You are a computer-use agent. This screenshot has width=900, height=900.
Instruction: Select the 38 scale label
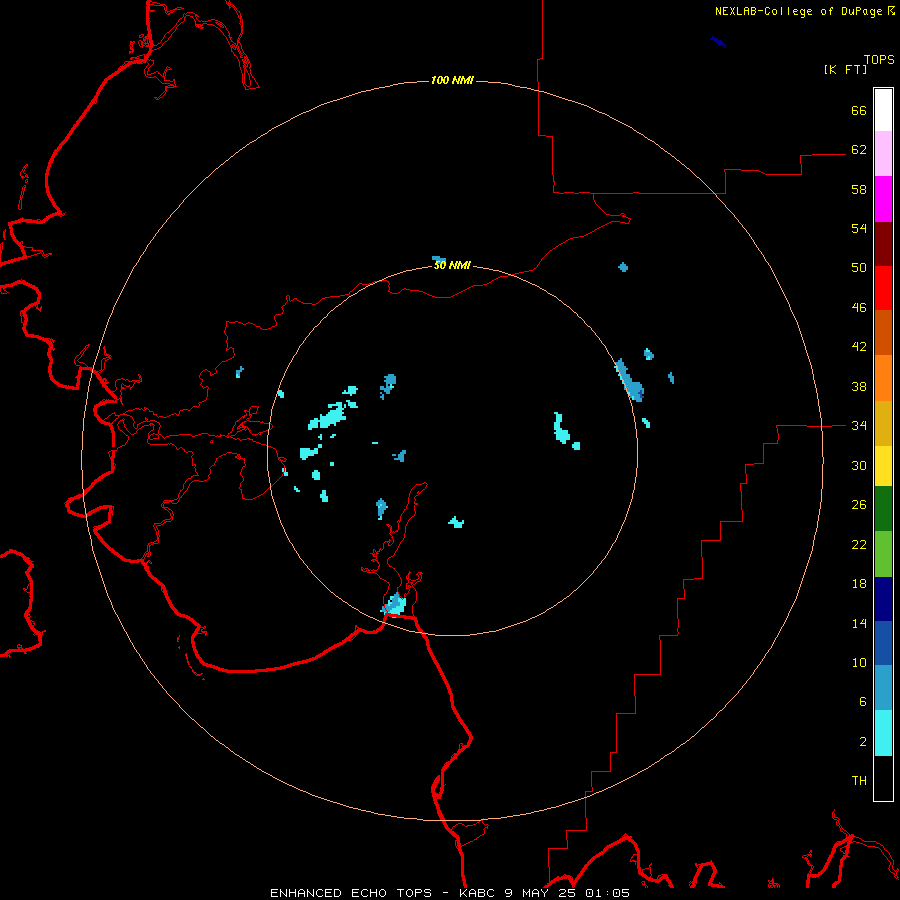point(859,386)
